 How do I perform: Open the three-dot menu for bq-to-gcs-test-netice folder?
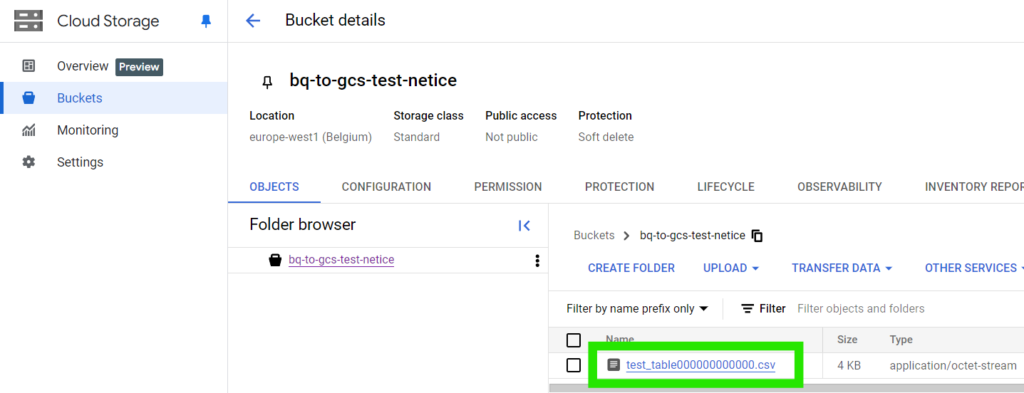(537, 260)
